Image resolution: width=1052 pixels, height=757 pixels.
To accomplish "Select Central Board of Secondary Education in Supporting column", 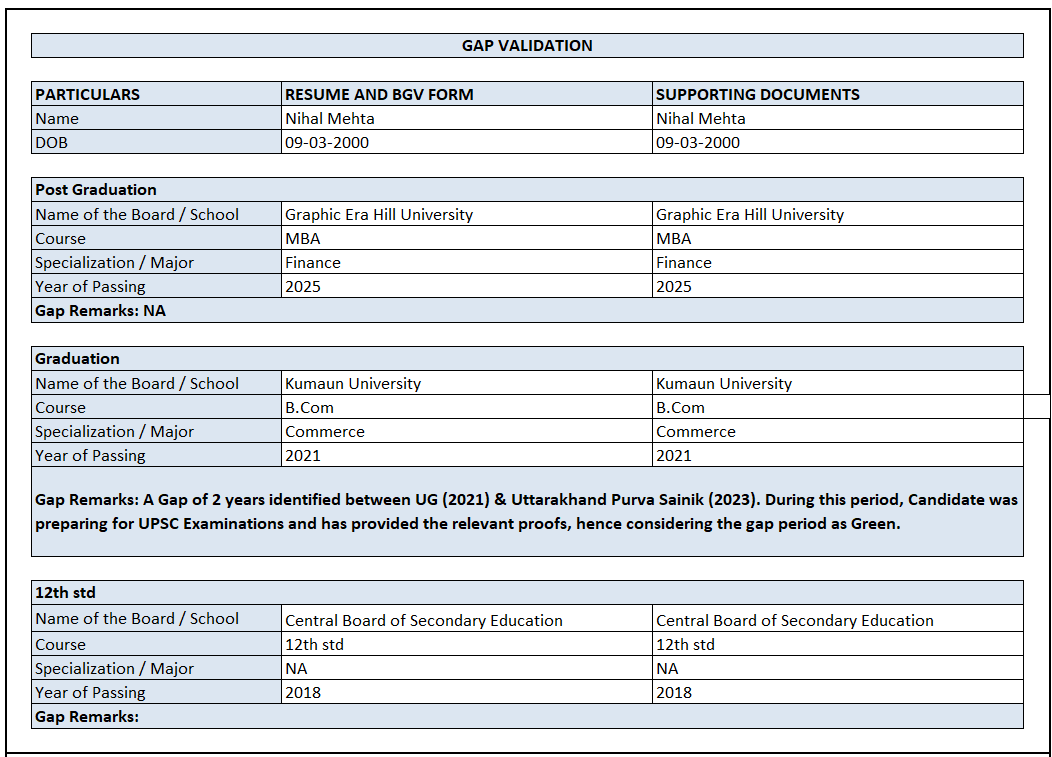I will pos(795,620).
